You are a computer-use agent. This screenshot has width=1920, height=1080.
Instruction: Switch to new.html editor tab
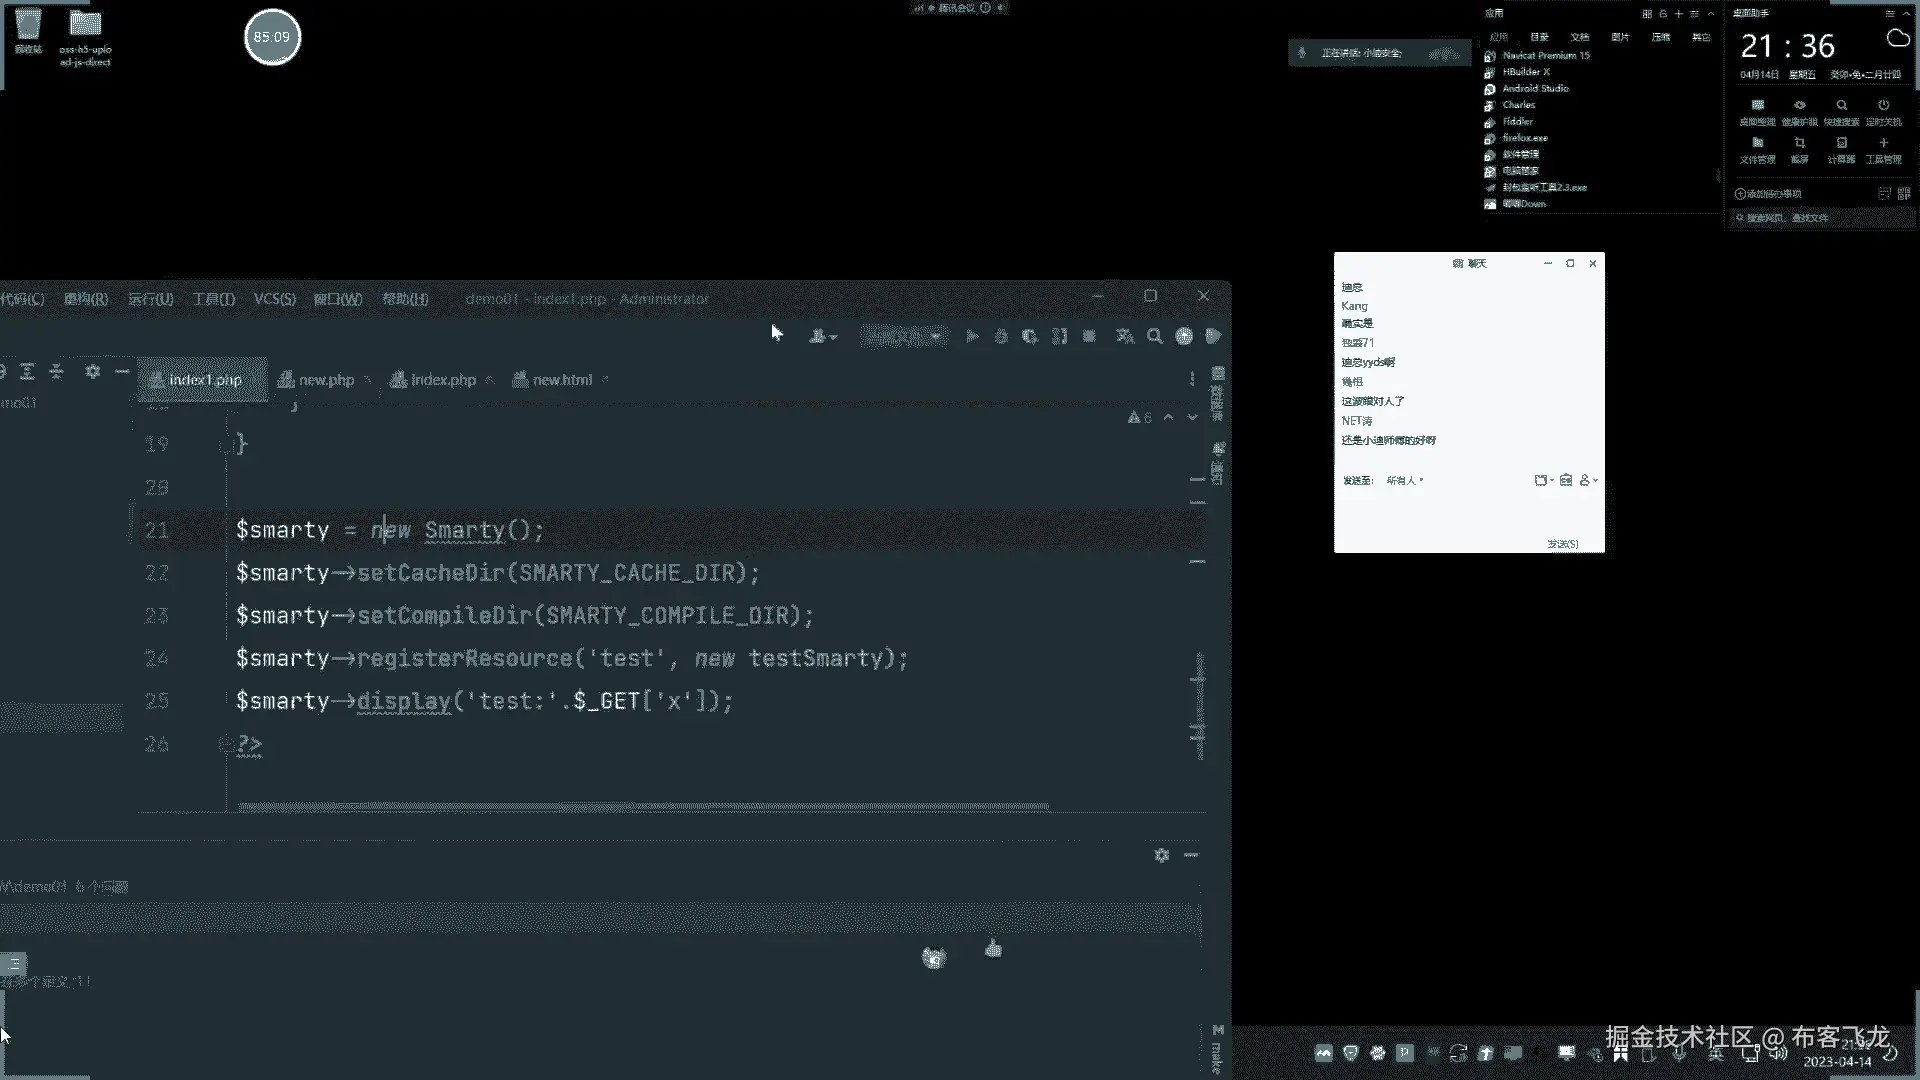562,380
